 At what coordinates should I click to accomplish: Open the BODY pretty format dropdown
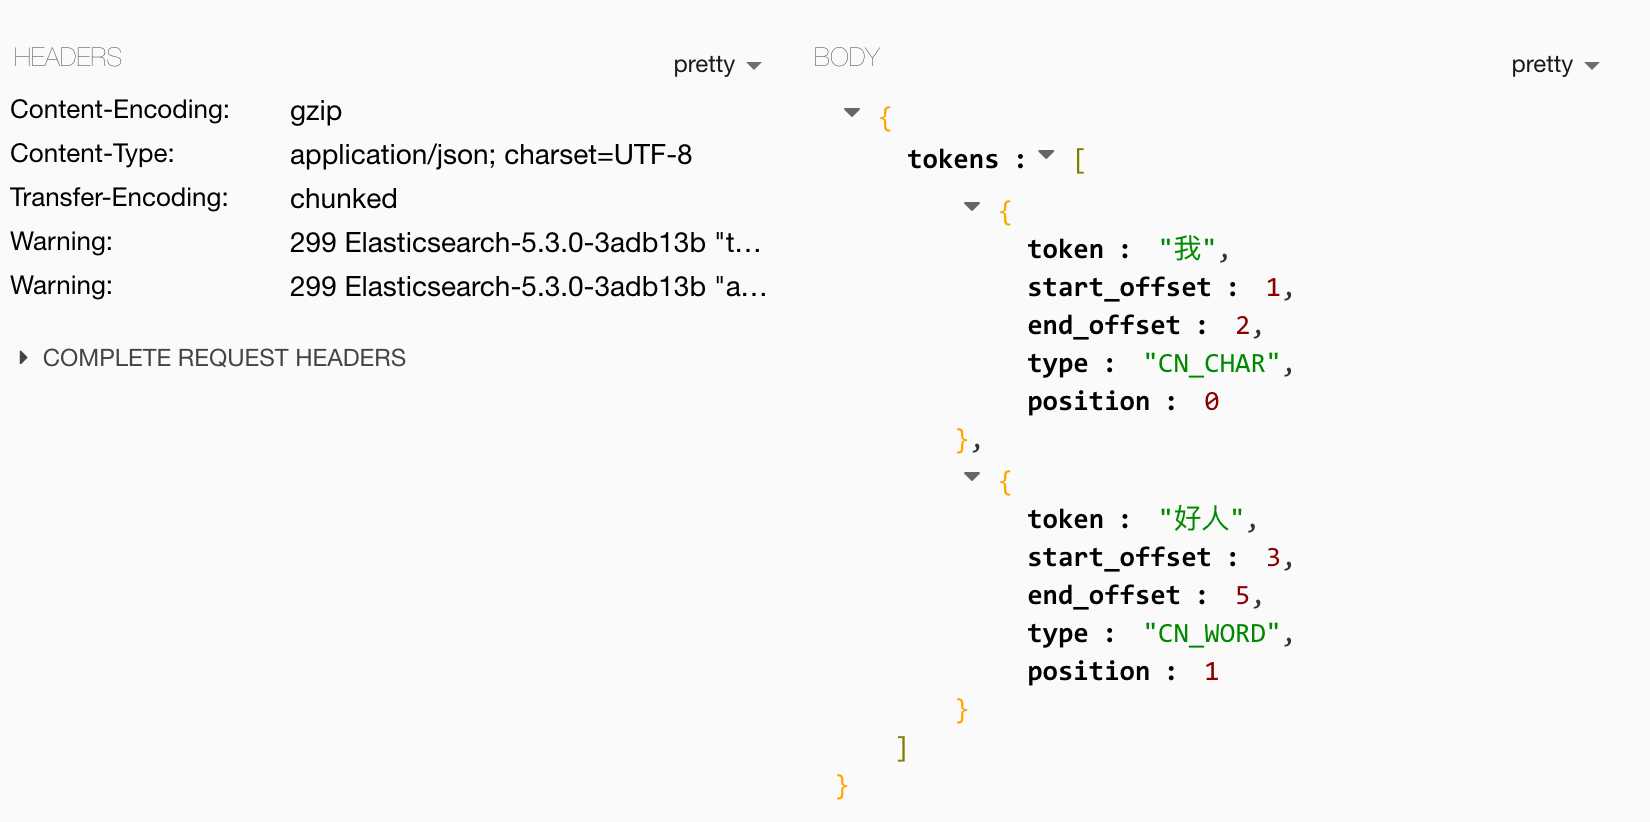[x=1555, y=65]
